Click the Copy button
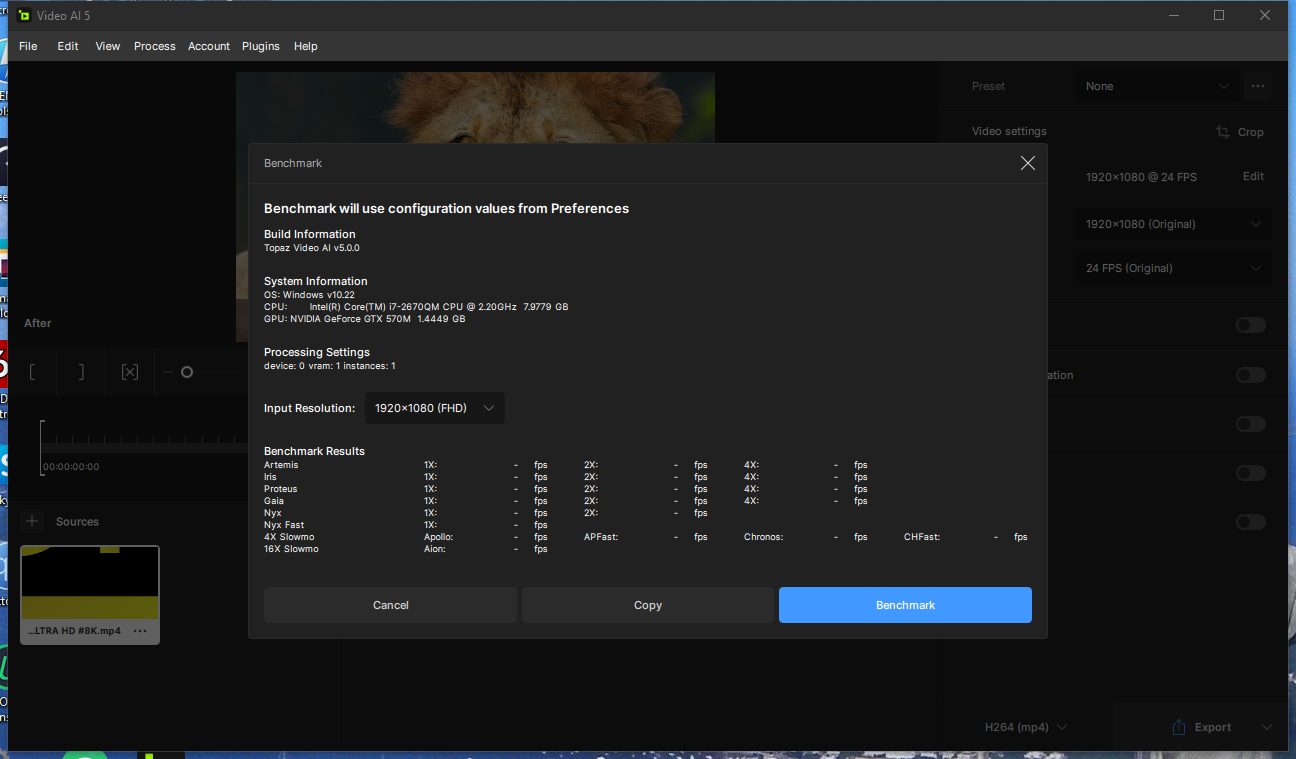The height and width of the screenshot is (759, 1296). click(648, 605)
